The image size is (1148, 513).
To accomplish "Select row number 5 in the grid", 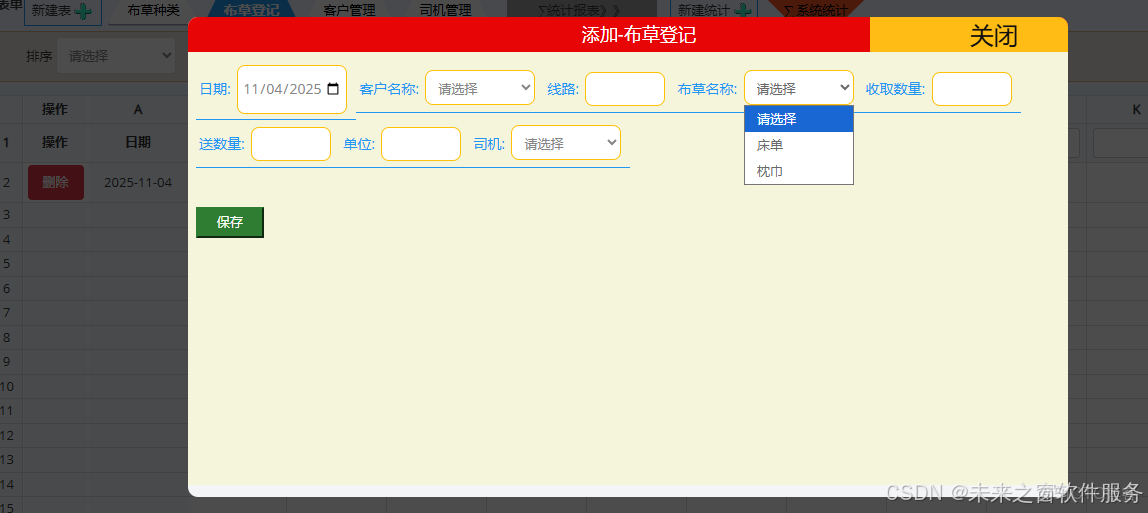I will coord(7,263).
